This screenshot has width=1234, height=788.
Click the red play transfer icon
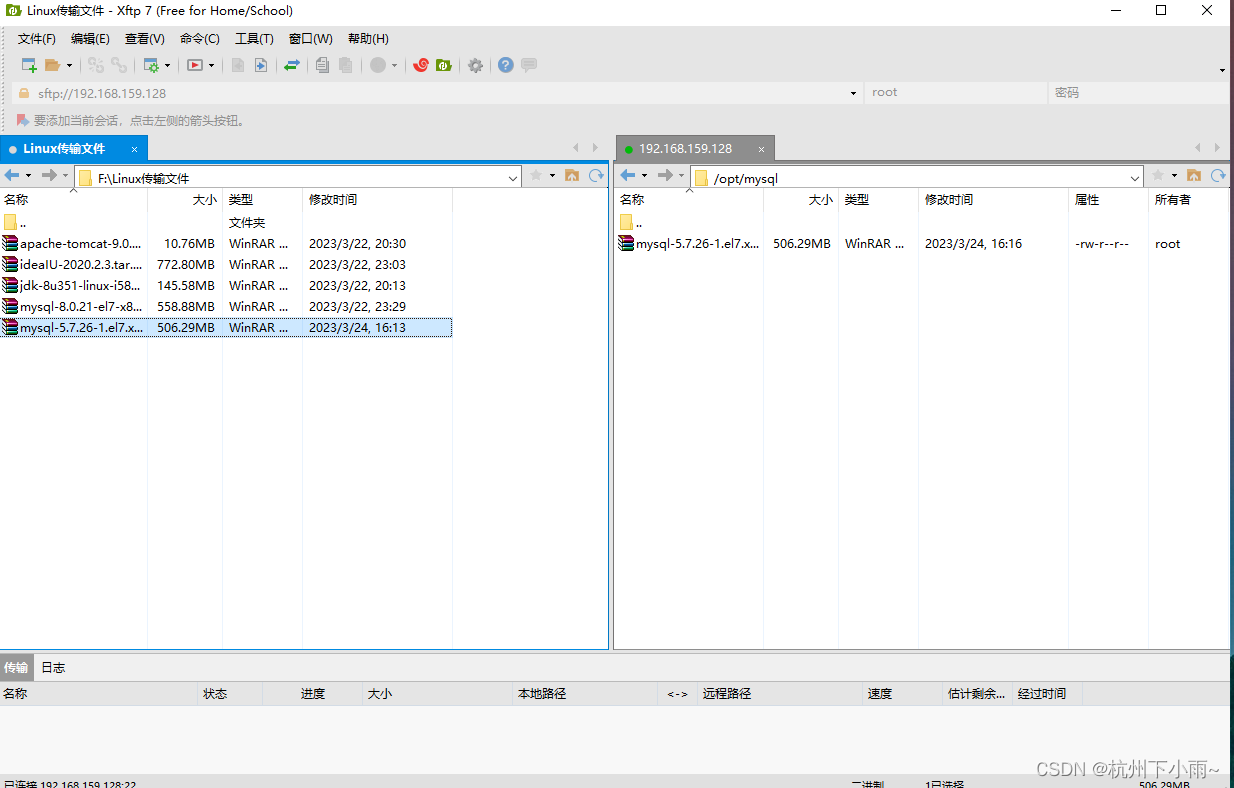pos(195,65)
